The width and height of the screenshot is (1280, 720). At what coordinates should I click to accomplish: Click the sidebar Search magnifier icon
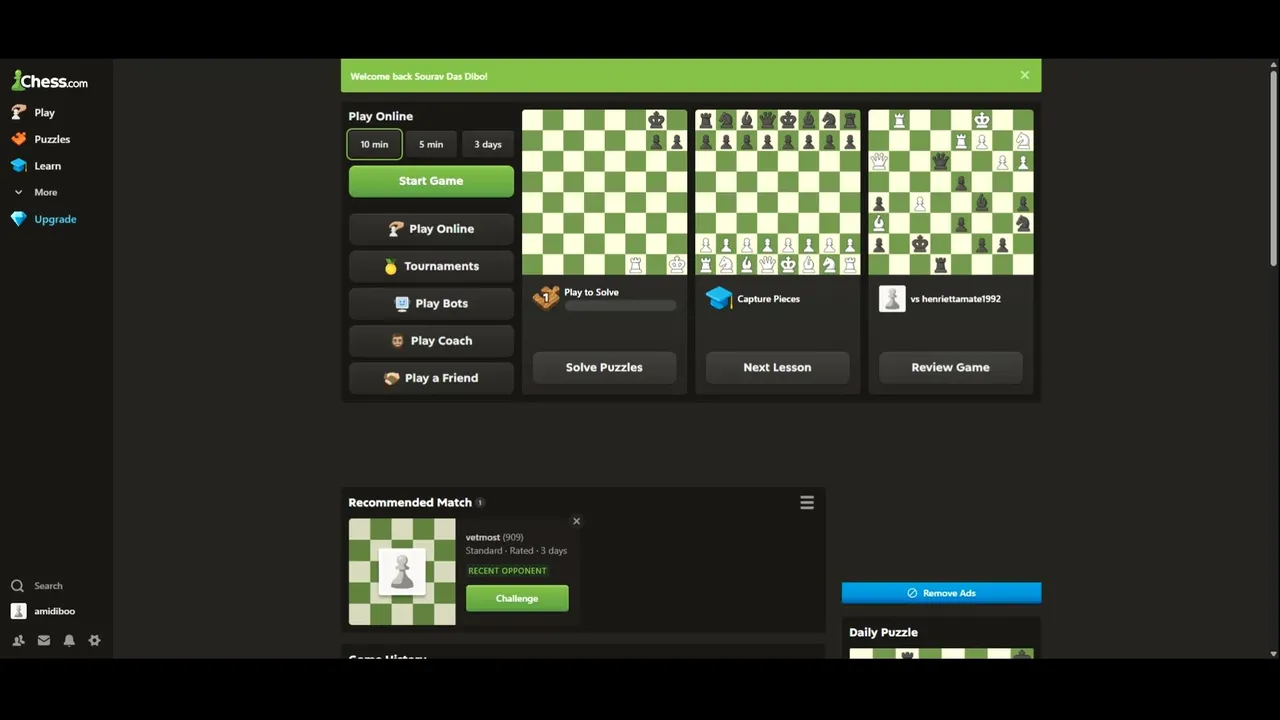(x=17, y=586)
